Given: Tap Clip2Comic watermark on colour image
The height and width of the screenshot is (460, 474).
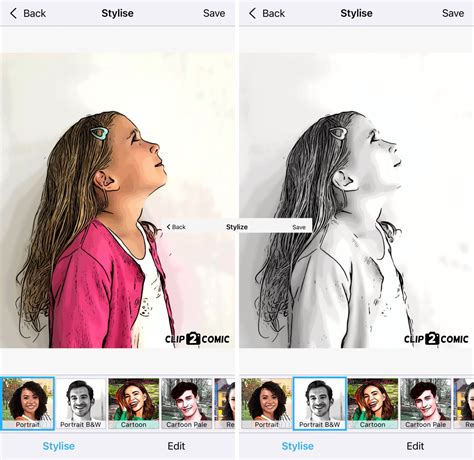Looking at the screenshot, I should (x=197, y=339).
